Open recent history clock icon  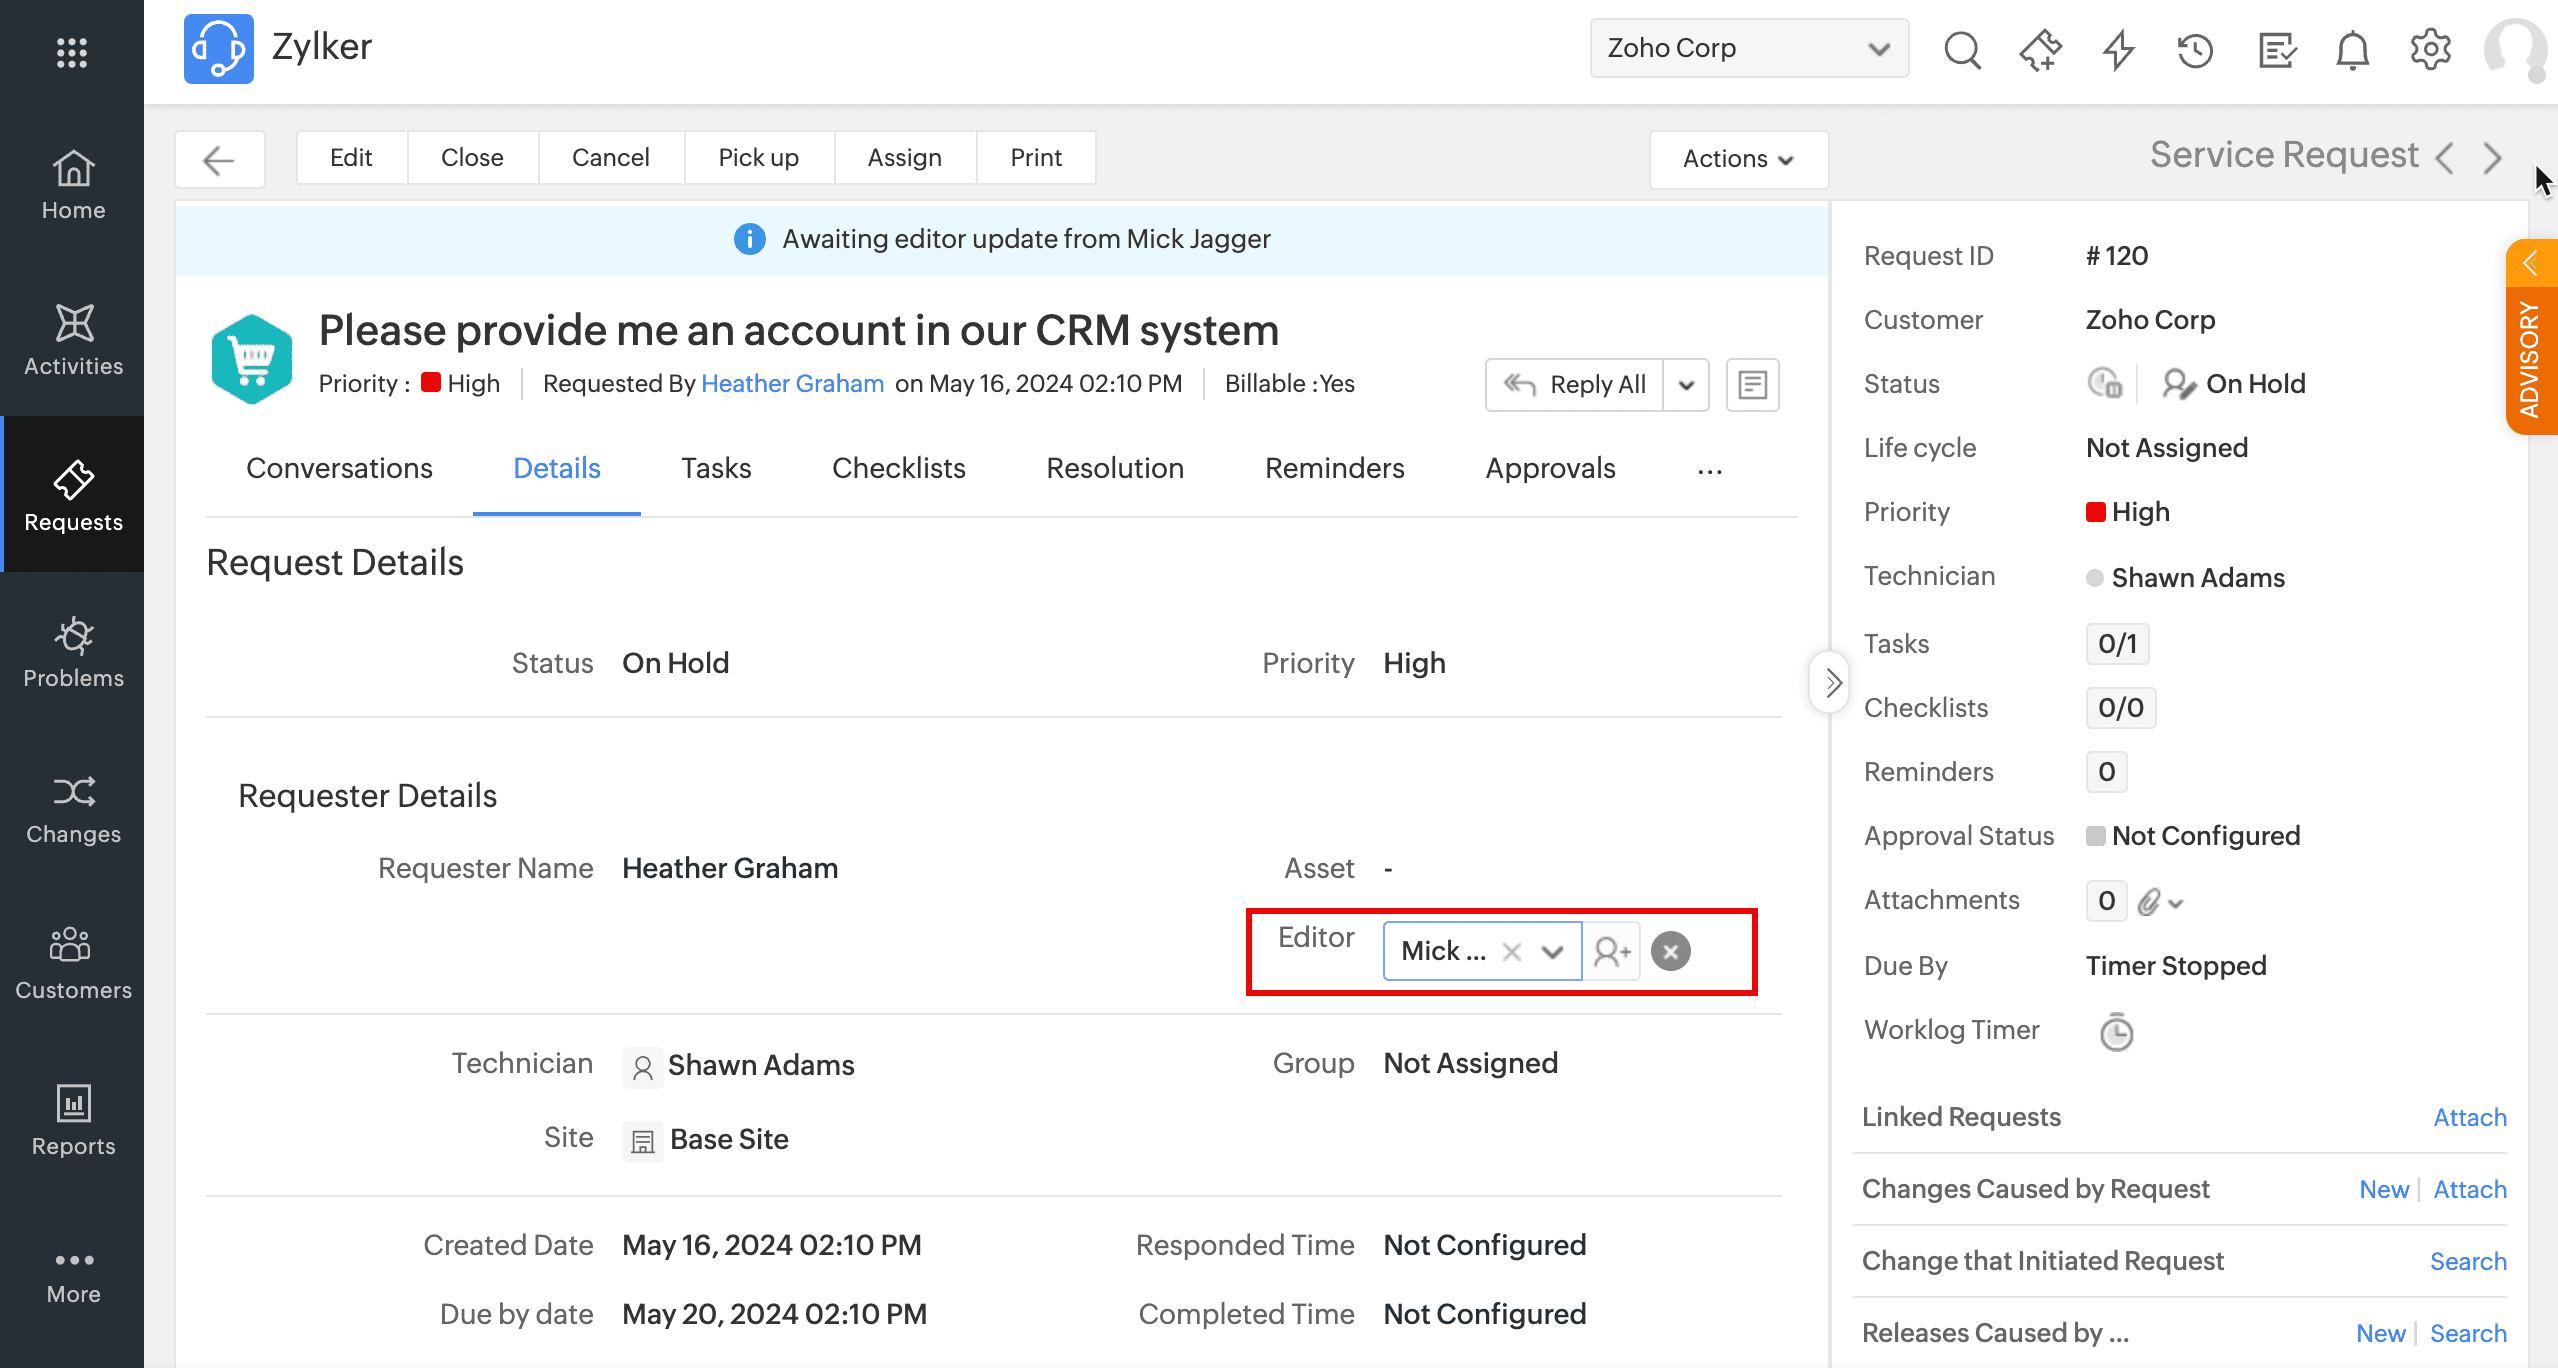click(x=2195, y=49)
